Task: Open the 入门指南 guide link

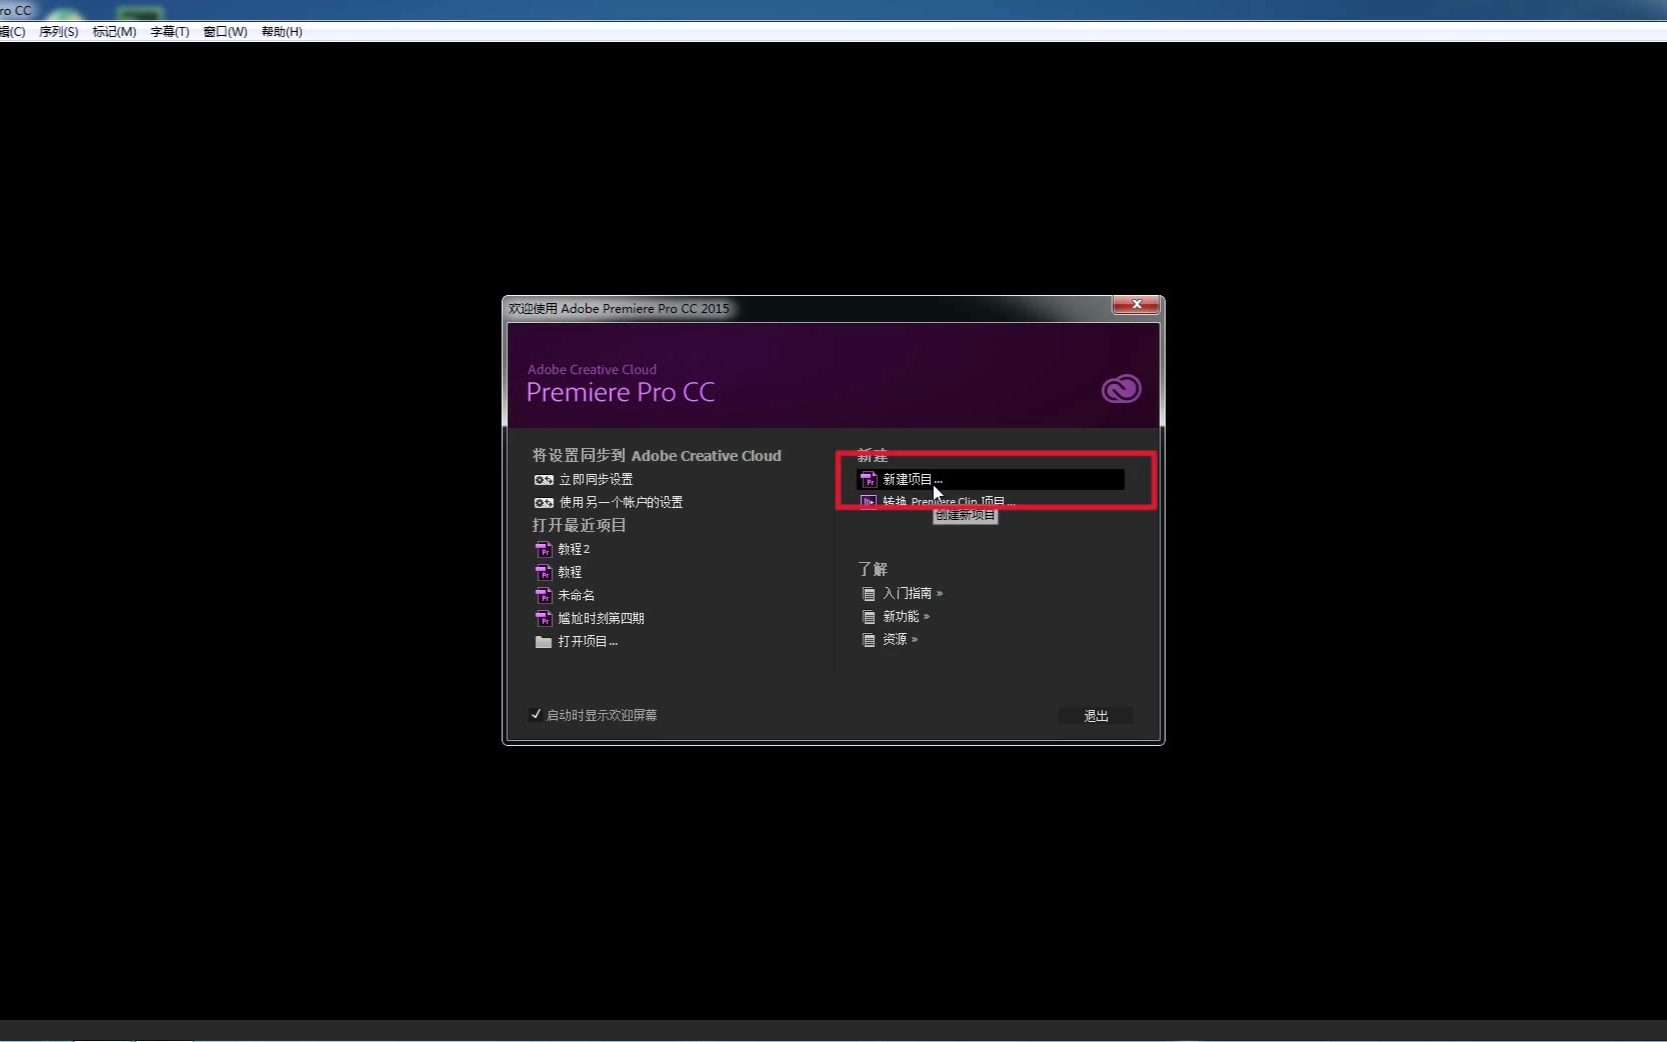Action: pos(912,594)
